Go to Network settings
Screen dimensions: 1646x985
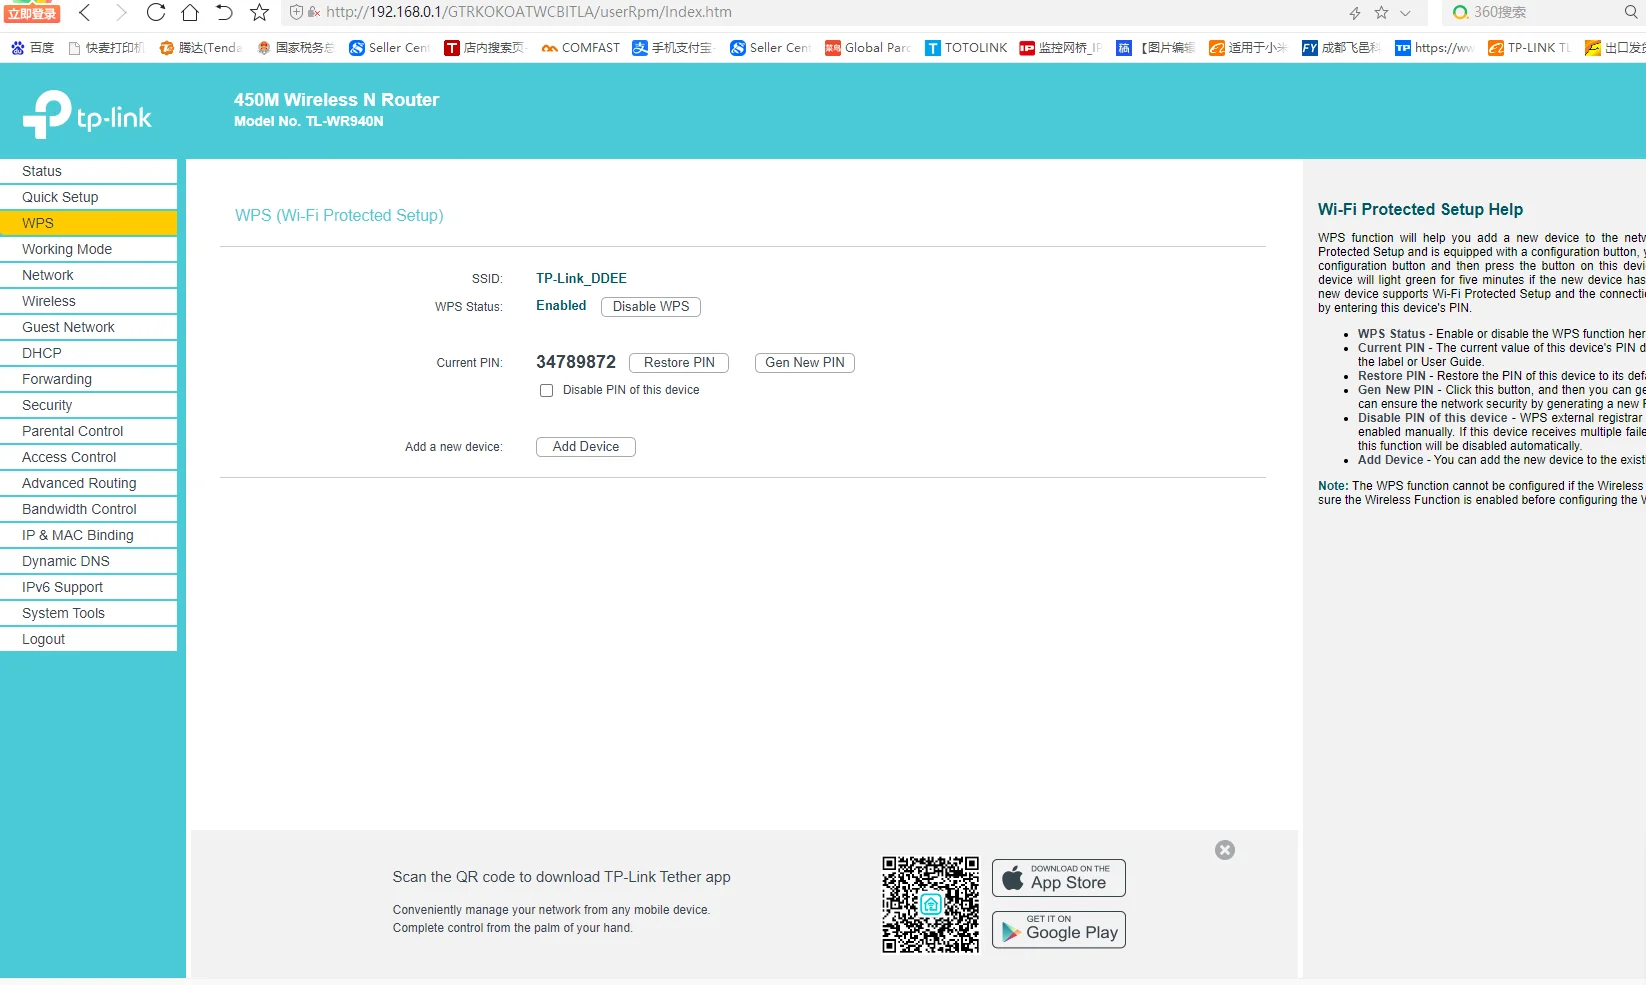(88, 275)
